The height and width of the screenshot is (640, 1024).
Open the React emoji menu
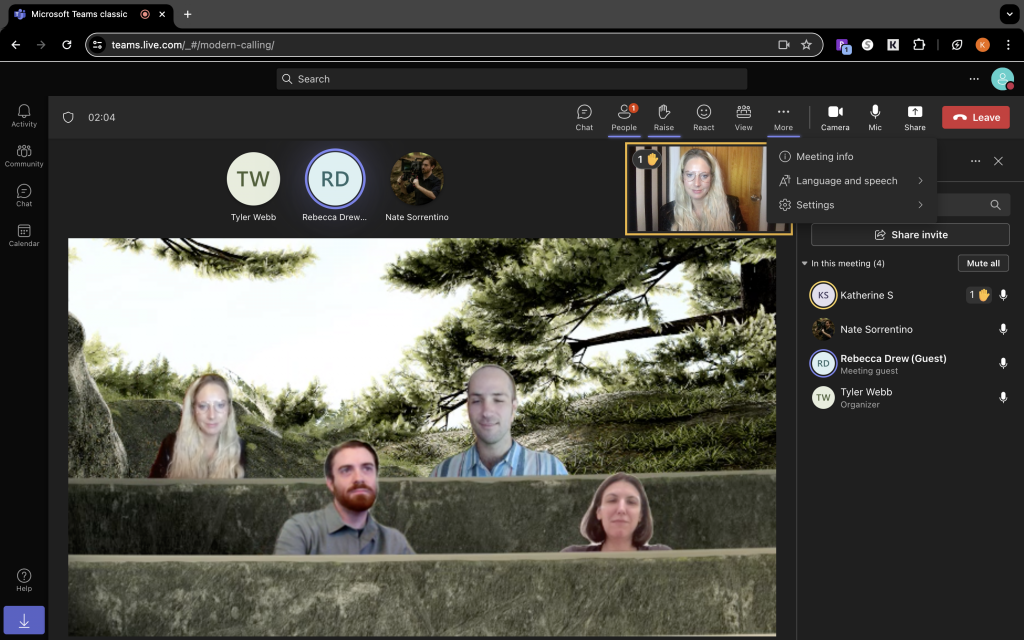pyautogui.click(x=703, y=117)
